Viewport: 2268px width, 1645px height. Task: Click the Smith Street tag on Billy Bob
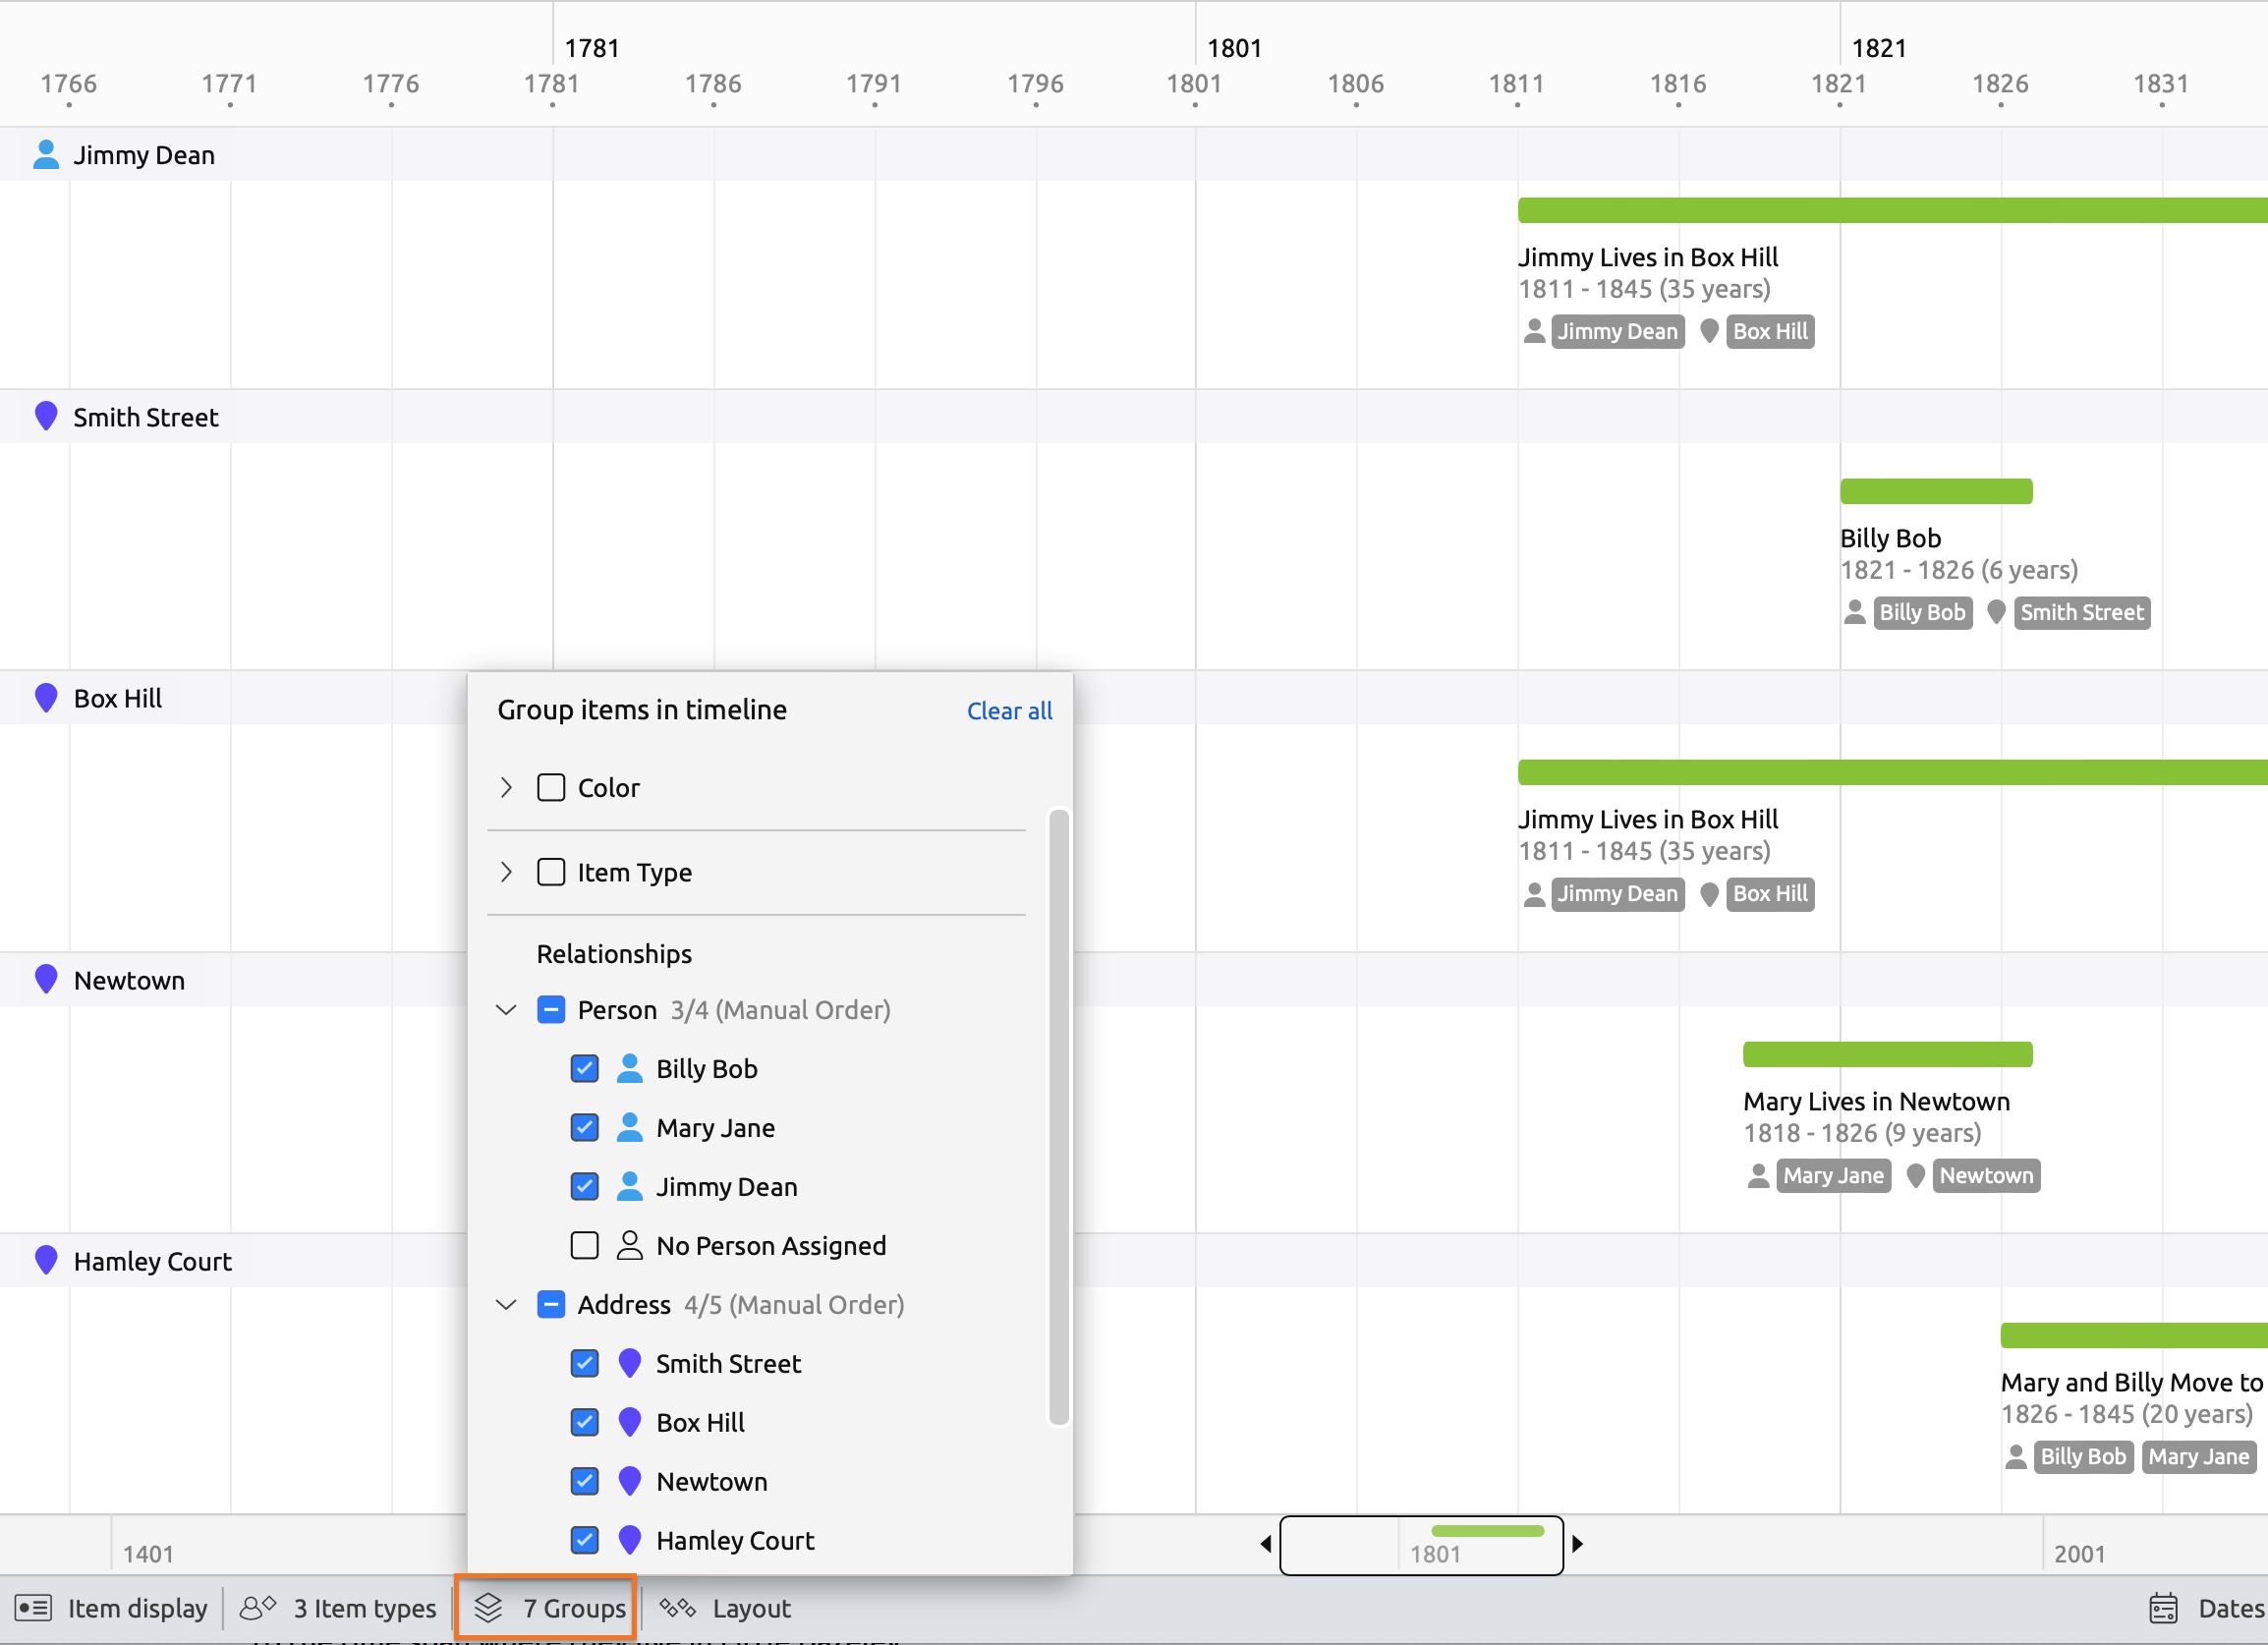click(2081, 612)
